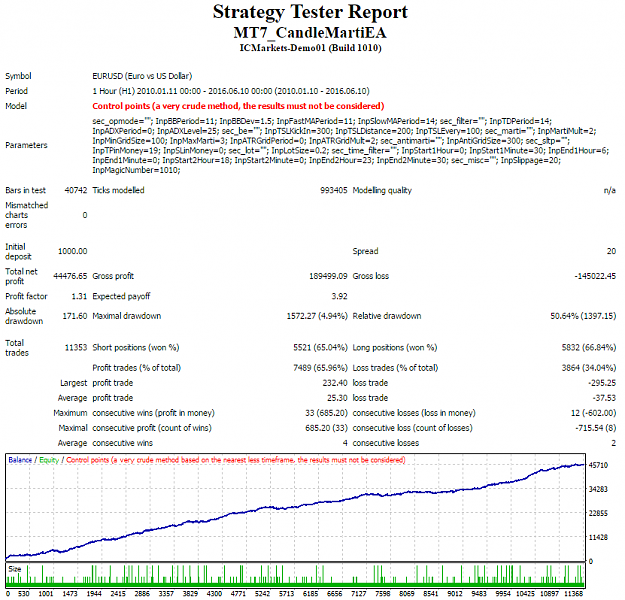
Task: Click Average profit trade value 25.30
Action: 337,398
